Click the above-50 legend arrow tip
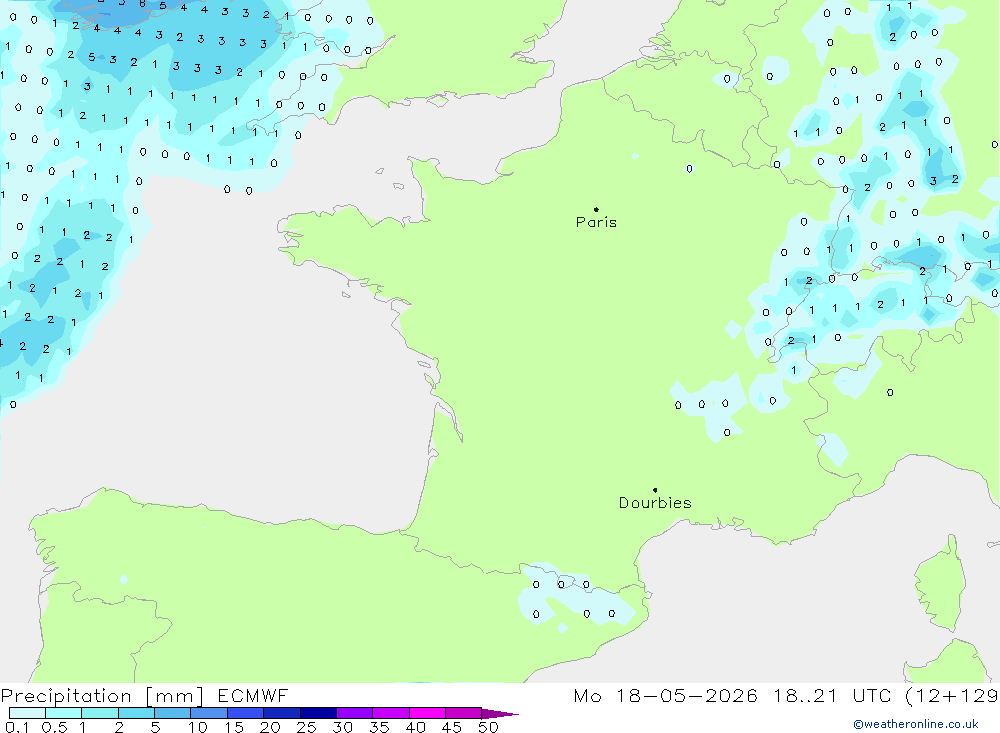This screenshot has height=733, width=1000. tap(500, 714)
